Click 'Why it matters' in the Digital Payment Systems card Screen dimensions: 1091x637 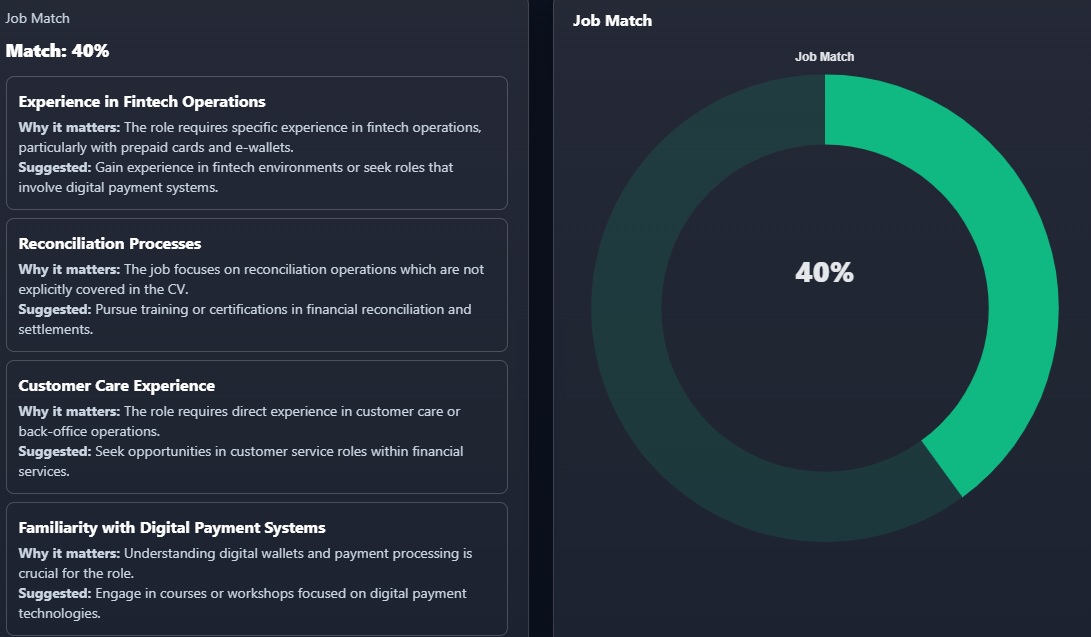click(x=69, y=553)
